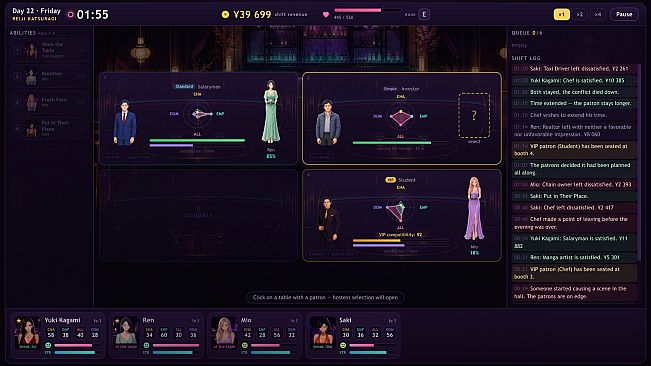Image resolution: width=651 pixels, height=366 pixels.
Task: Click the Student VIP patron figure
Action: (328, 219)
